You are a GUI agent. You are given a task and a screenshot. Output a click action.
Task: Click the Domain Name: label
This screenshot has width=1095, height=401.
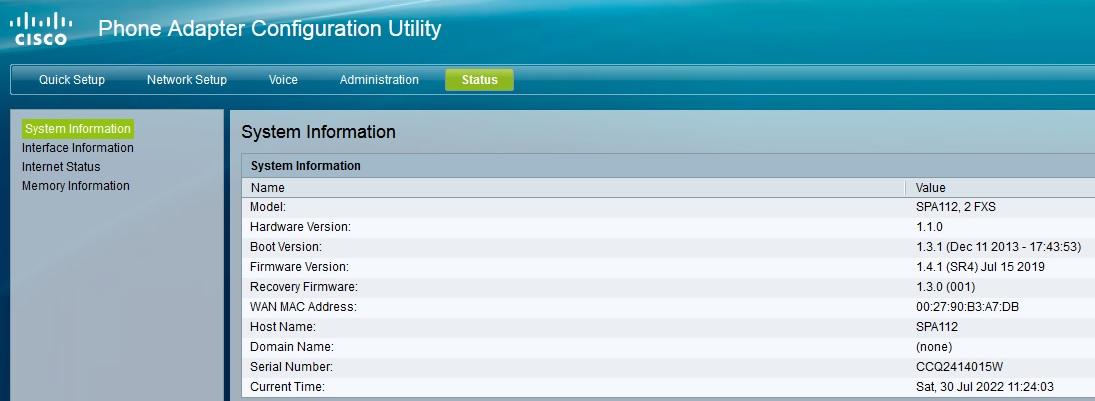(x=292, y=347)
